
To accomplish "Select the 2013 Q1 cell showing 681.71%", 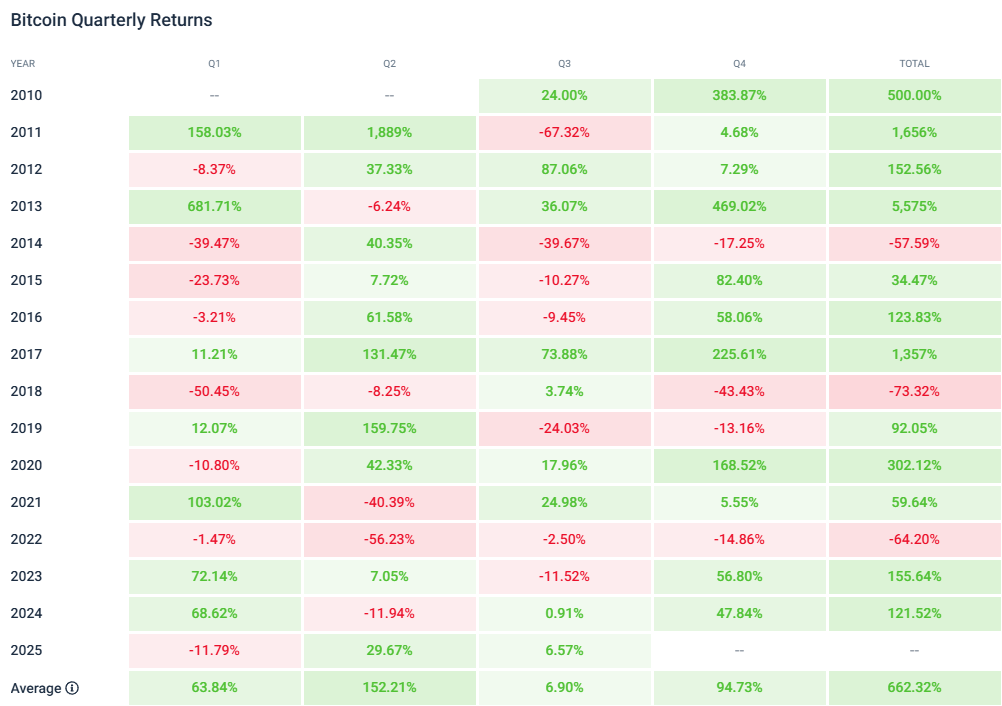I will [x=214, y=206].
